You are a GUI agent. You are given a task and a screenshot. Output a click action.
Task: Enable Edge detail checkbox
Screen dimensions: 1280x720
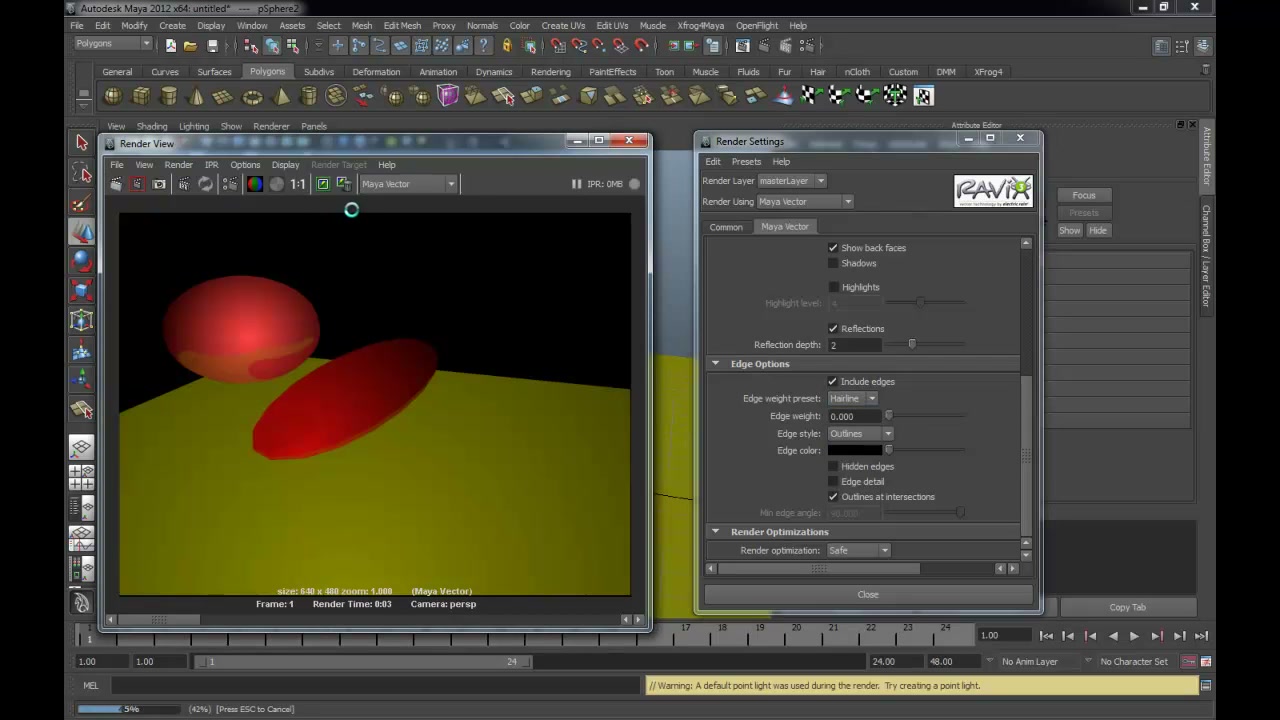click(833, 481)
